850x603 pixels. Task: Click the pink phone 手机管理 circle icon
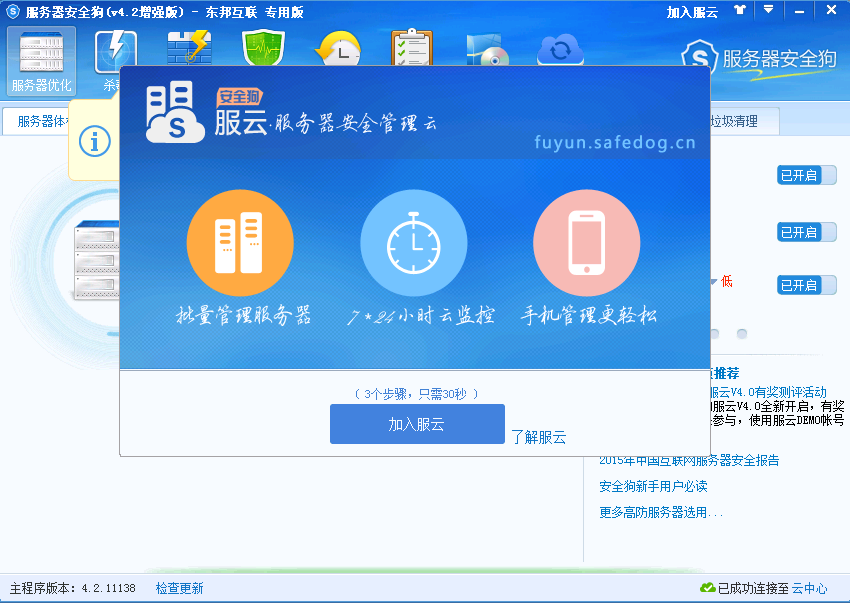(587, 242)
